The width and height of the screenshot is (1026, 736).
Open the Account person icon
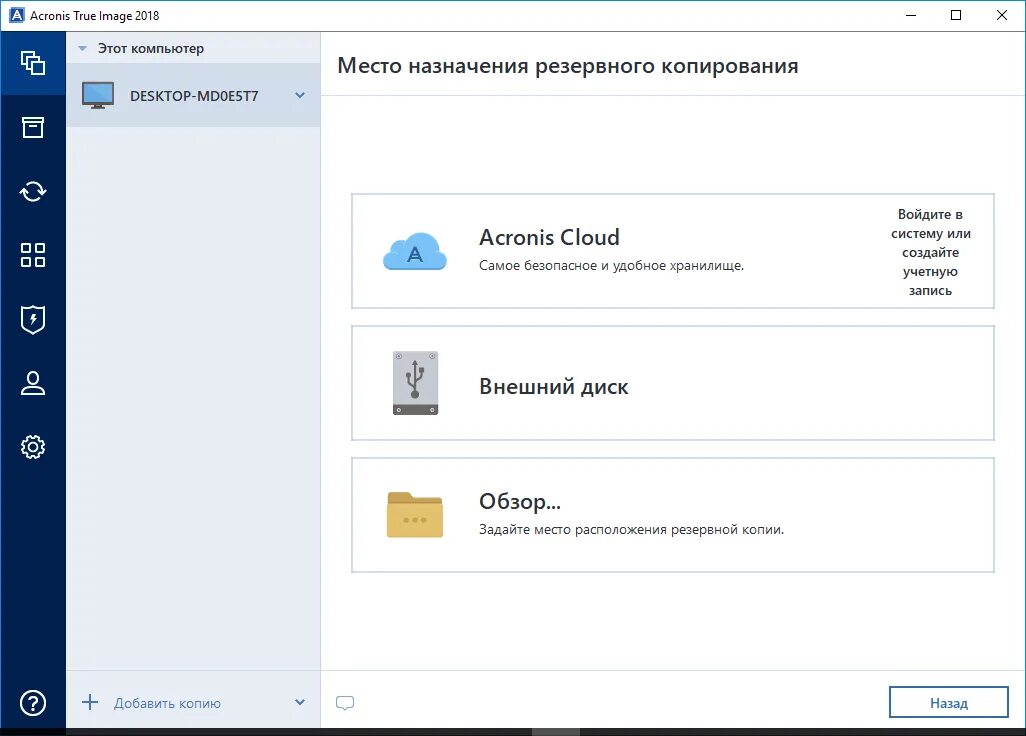(33, 383)
